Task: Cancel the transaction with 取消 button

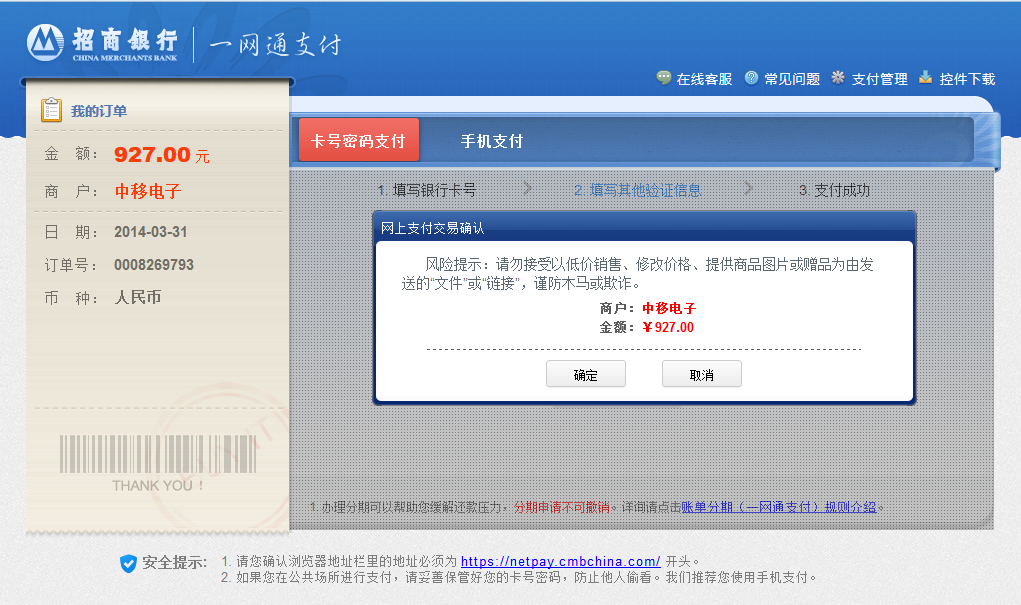Action: coord(701,374)
